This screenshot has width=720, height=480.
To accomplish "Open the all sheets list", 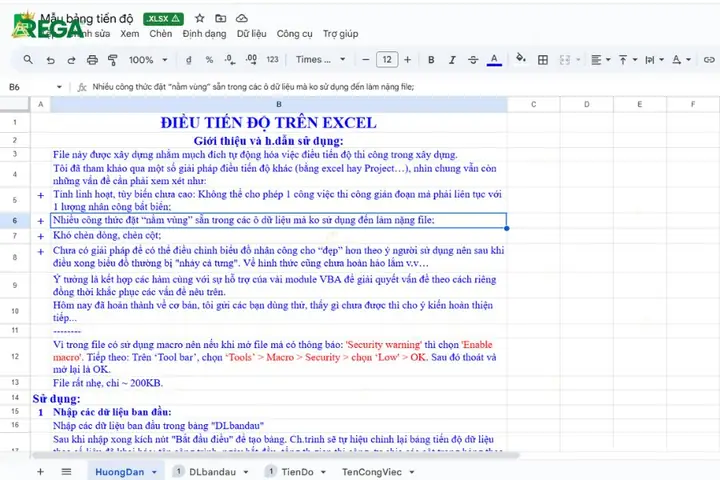I will point(66,472).
